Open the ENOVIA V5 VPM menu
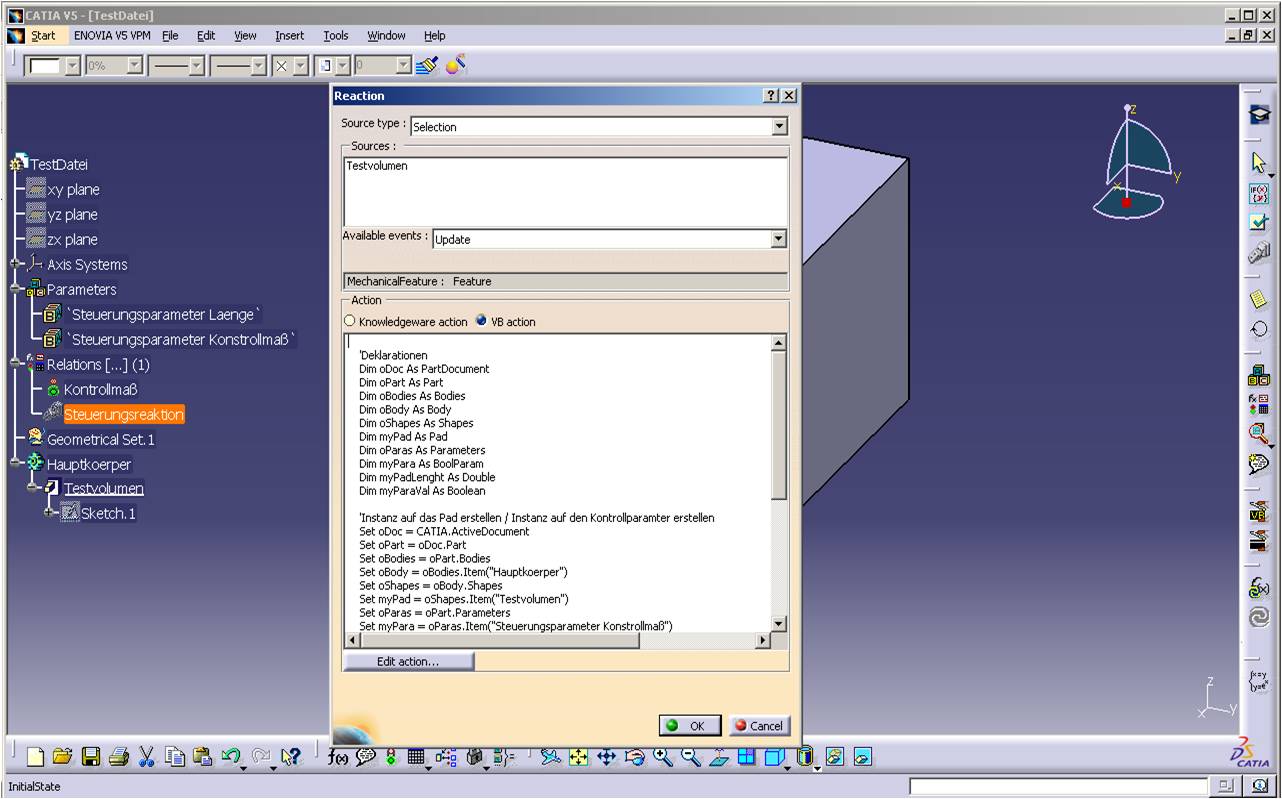This screenshot has width=1282, height=799. click(111, 35)
